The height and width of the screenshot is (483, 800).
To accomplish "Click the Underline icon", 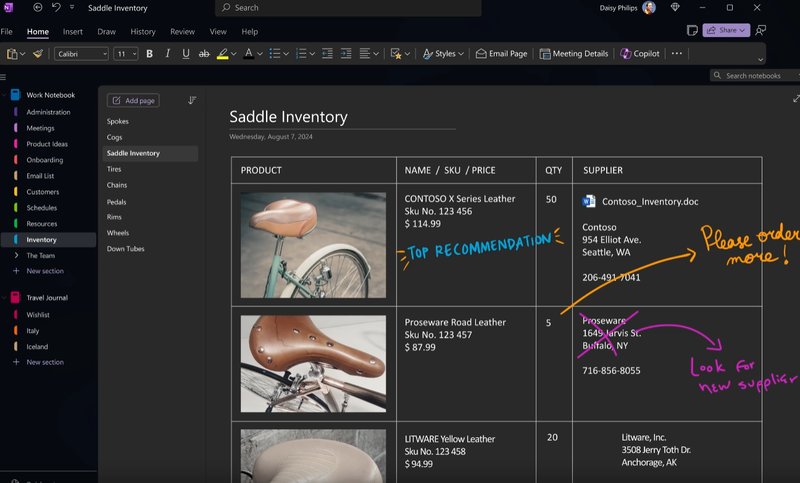I will tap(186, 54).
